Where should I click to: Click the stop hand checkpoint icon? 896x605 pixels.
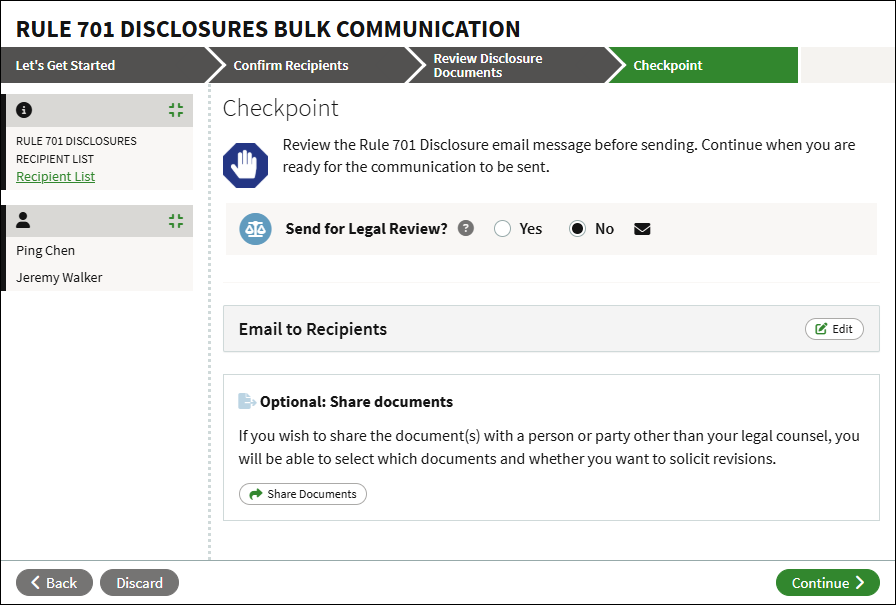pos(246,165)
